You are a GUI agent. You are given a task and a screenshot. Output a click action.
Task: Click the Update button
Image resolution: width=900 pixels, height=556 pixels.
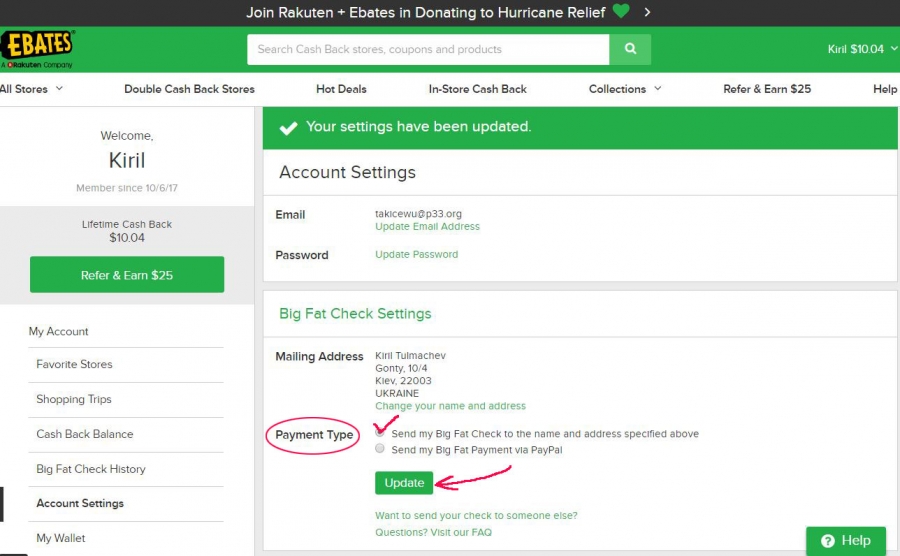(x=404, y=483)
